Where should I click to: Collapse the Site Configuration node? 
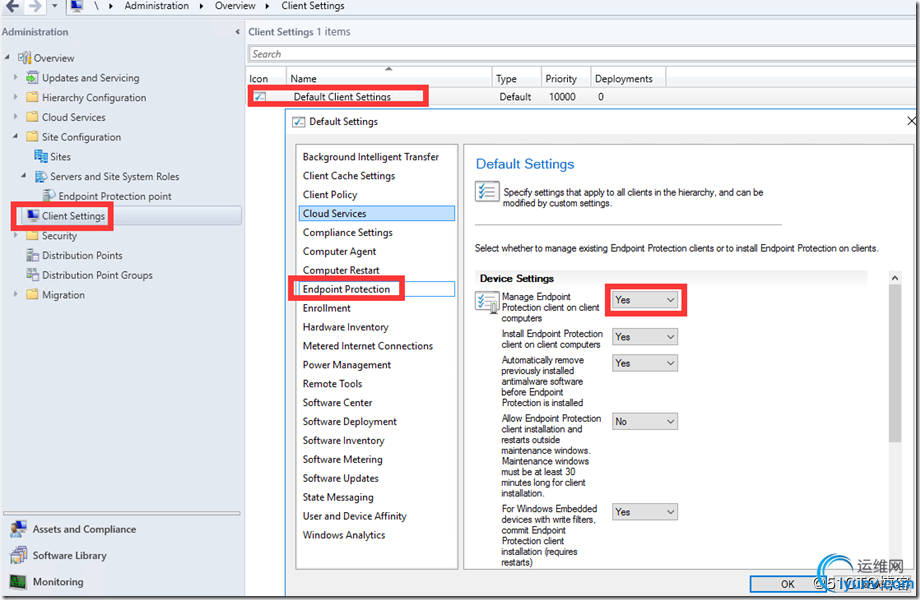15,136
